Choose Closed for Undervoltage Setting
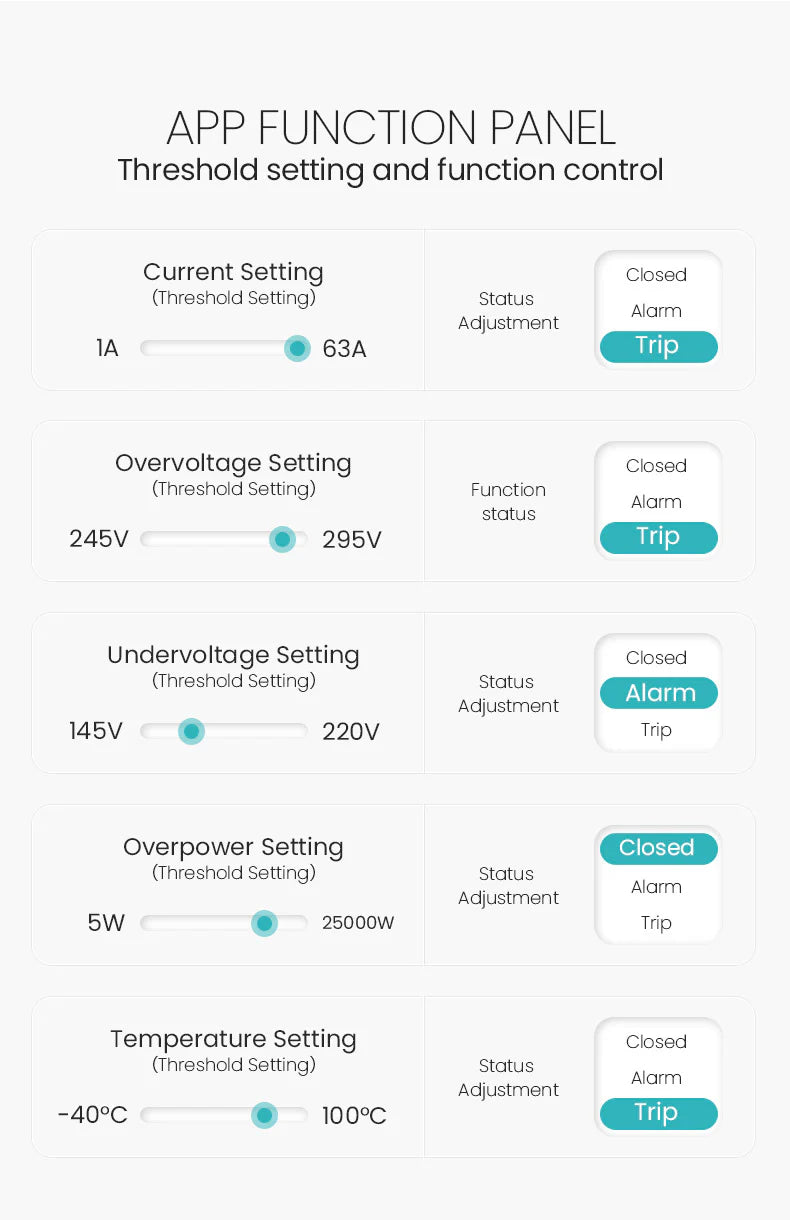The height and width of the screenshot is (1220, 790). coord(657,658)
